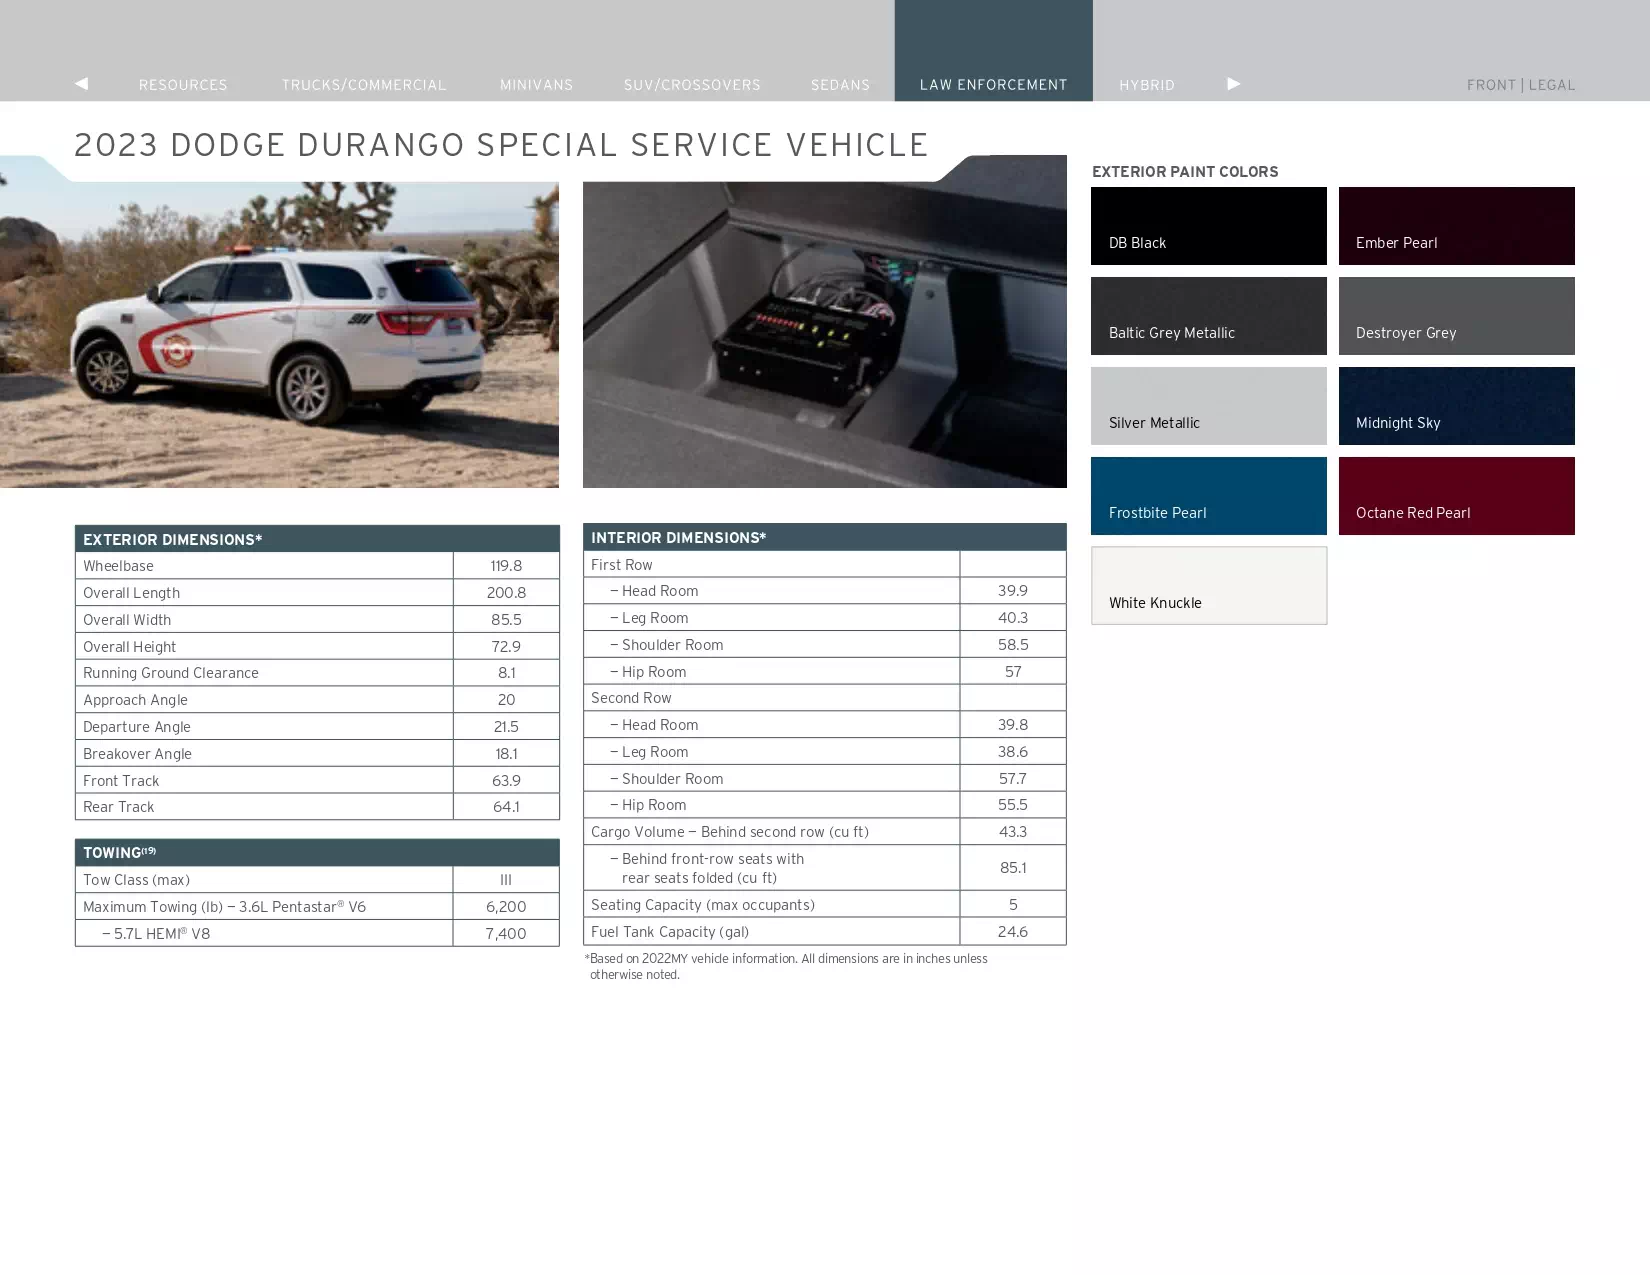The image size is (1650, 1275).
Task: Click the second-row Leg Room value 38.6
Action: [1013, 752]
